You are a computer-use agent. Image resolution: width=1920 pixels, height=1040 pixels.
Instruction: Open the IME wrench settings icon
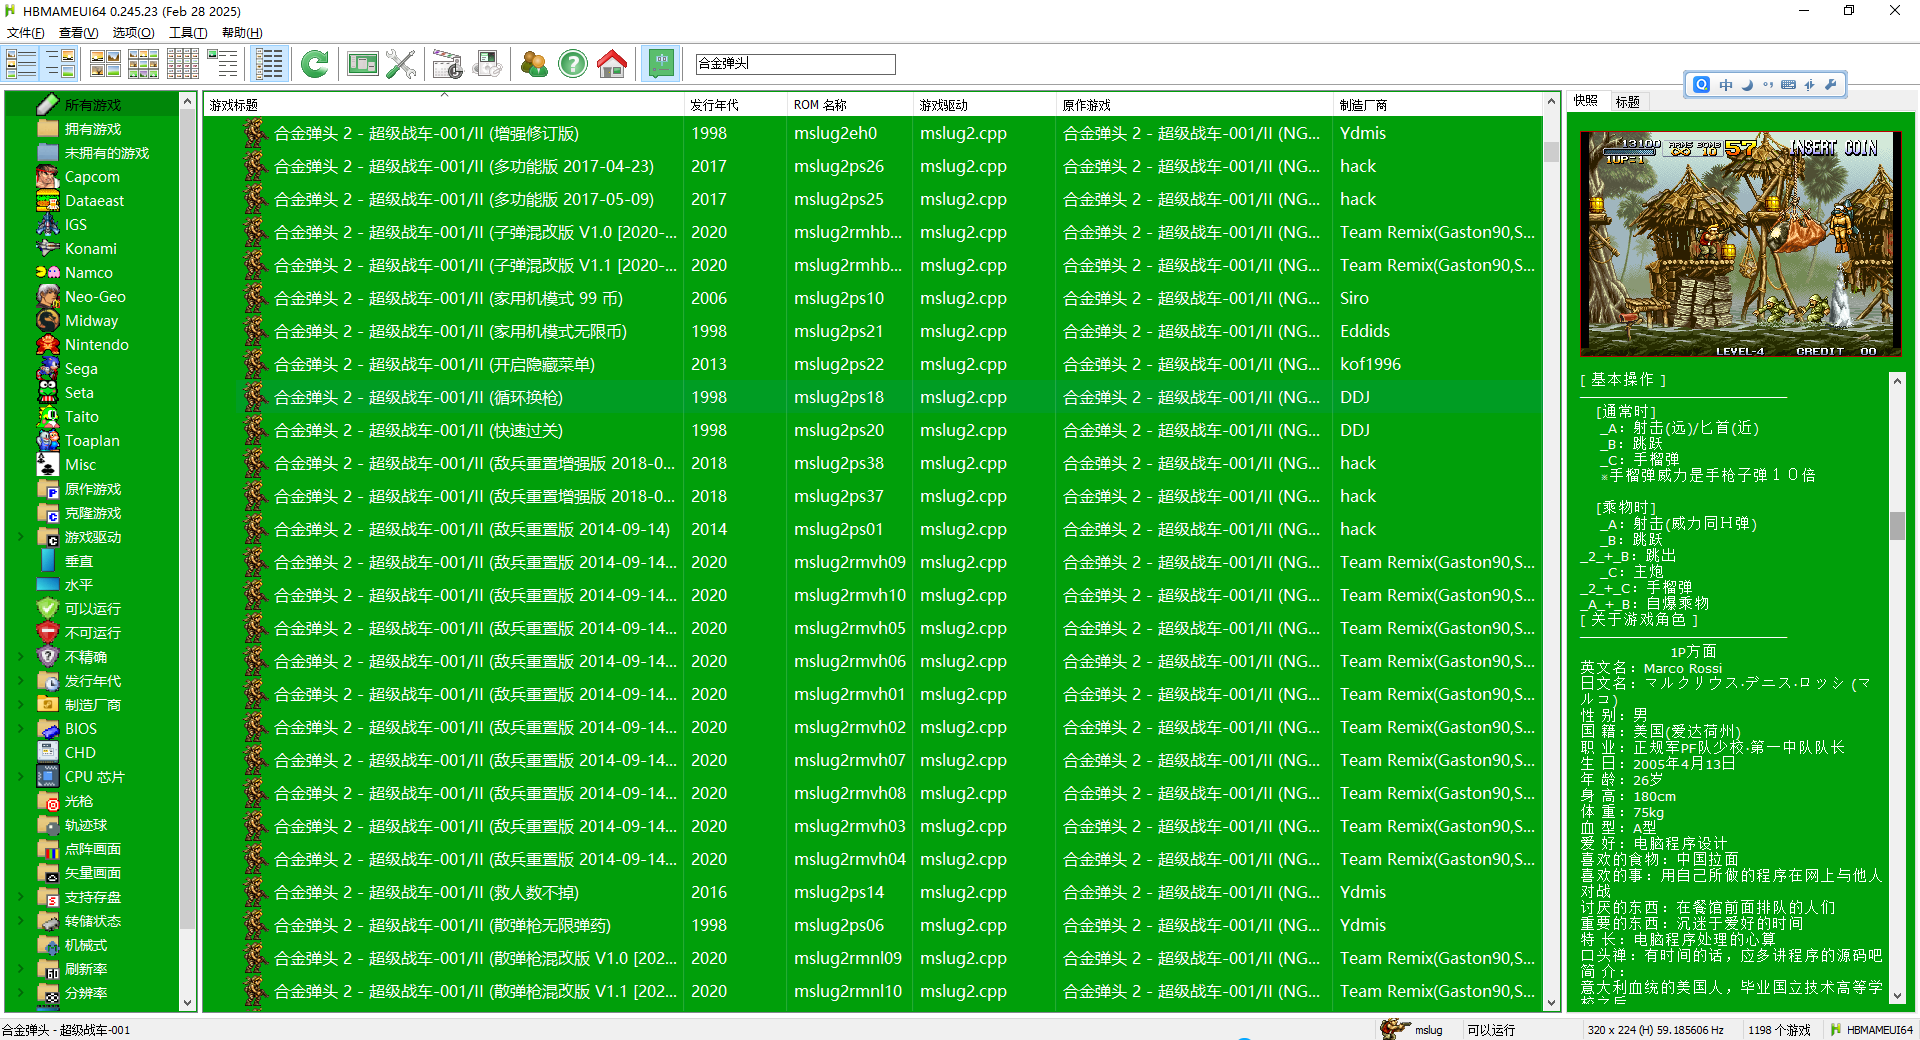tap(1830, 85)
